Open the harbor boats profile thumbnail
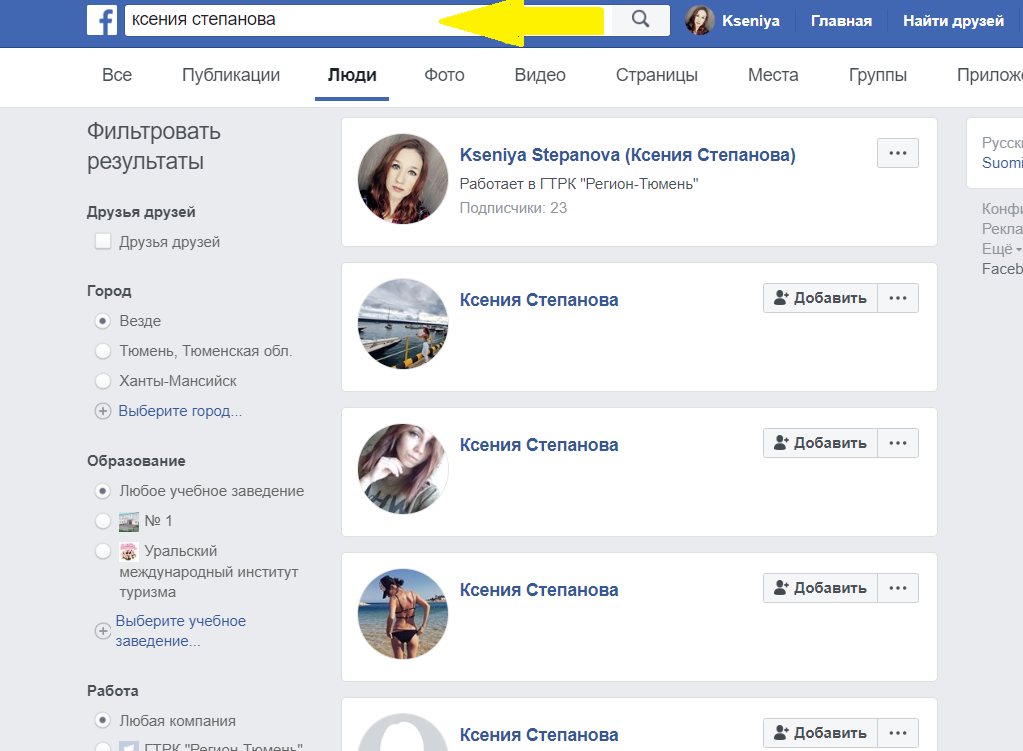 pyautogui.click(x=403, y=324)
